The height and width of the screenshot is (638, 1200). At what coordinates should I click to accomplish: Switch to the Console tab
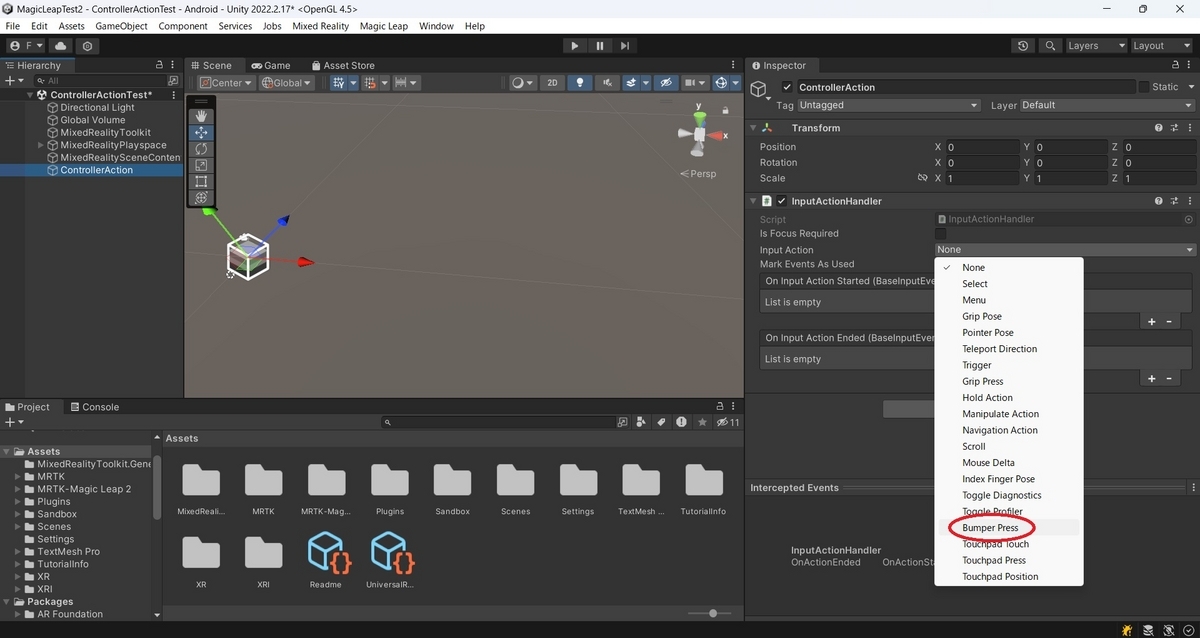tap(94, 407)
